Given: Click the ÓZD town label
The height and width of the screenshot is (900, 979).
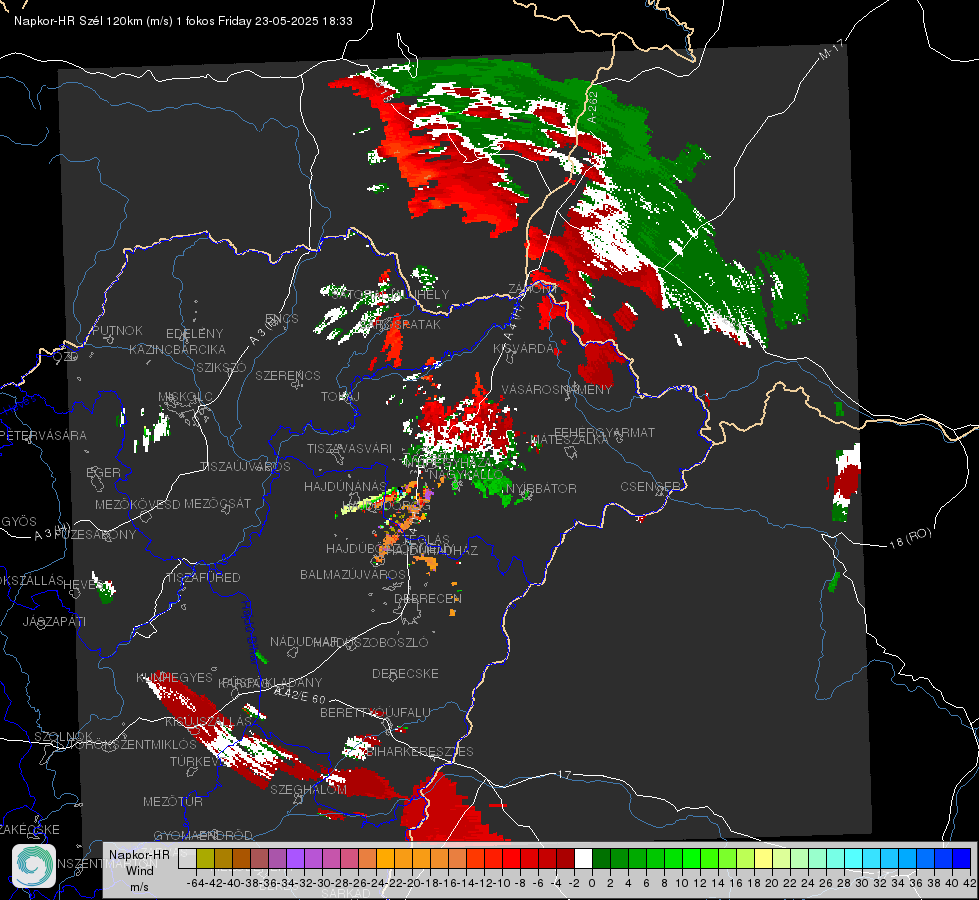Looking at the screenshot, I should tap(66, 356).
